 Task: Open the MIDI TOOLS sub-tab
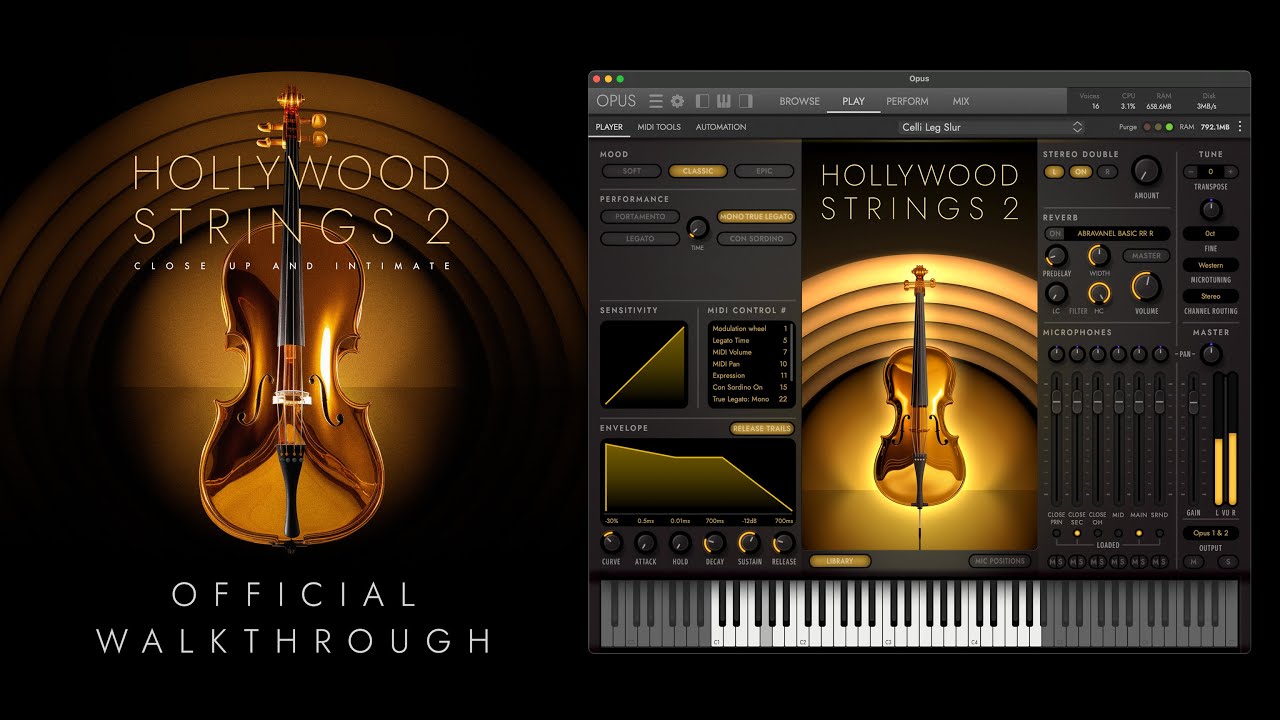click(x=659, y=127)
